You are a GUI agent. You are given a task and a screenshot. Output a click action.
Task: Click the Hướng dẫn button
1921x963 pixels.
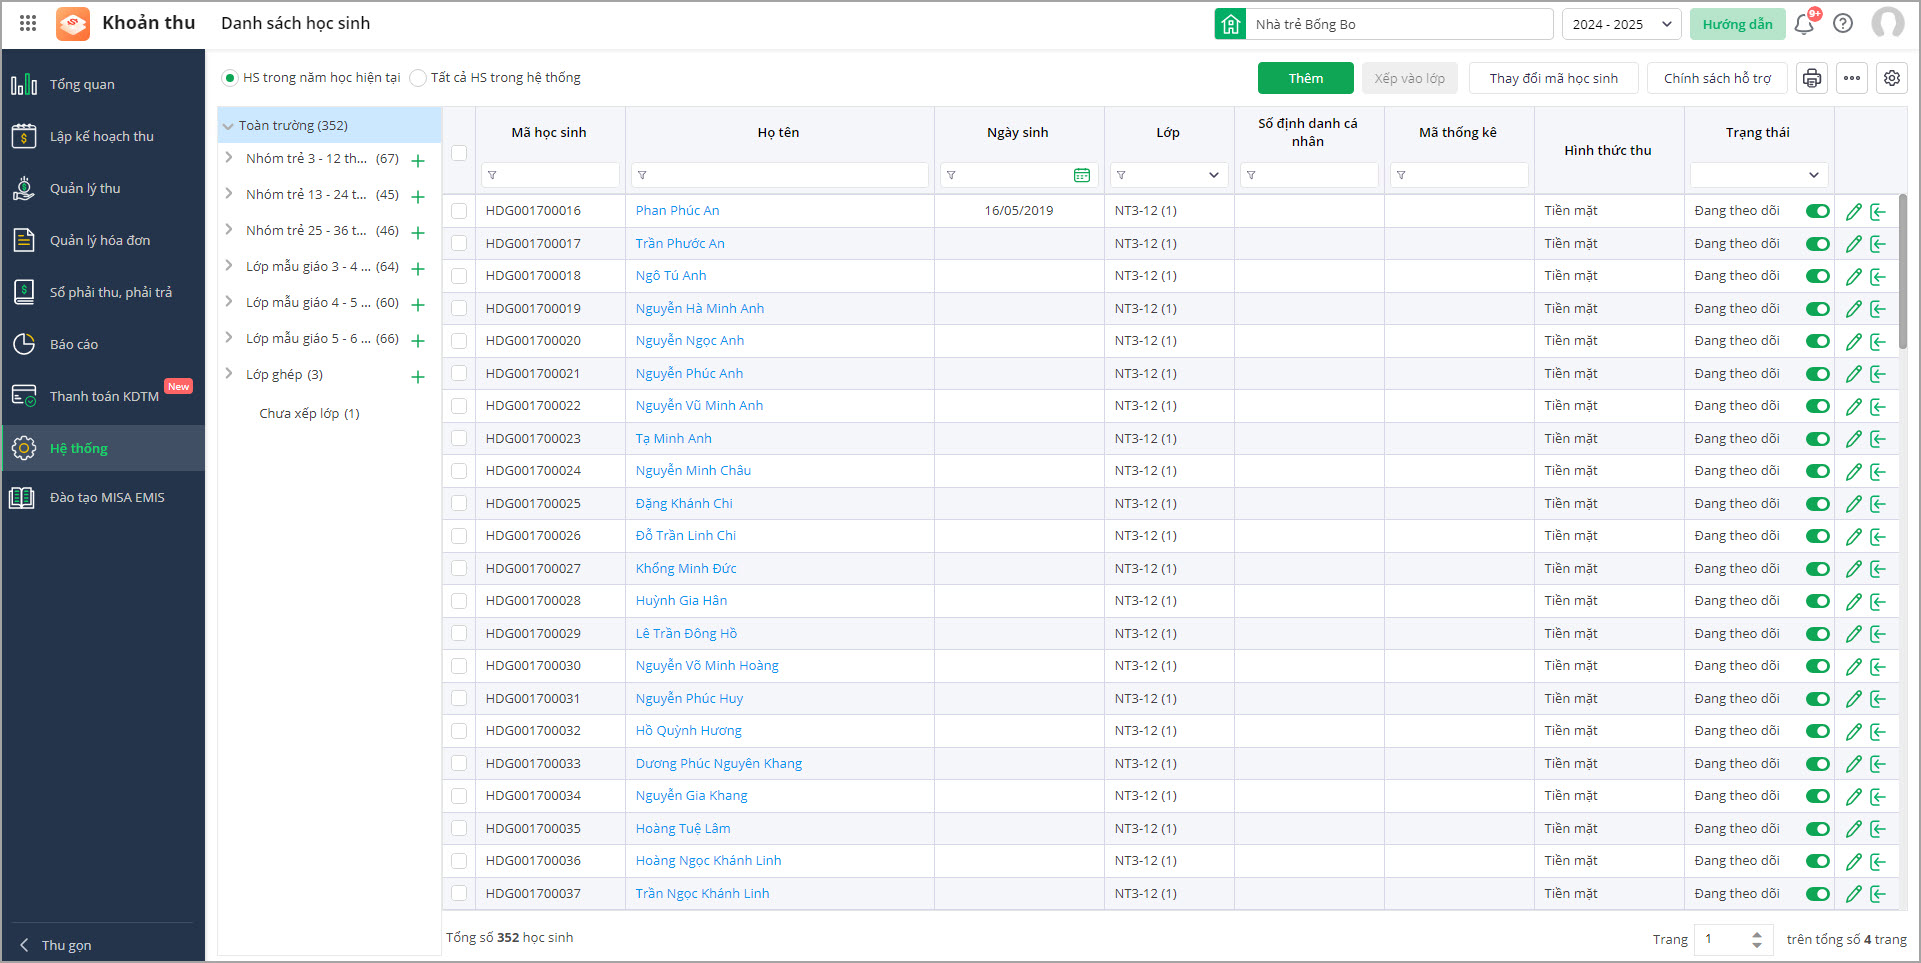point(1737,24)
